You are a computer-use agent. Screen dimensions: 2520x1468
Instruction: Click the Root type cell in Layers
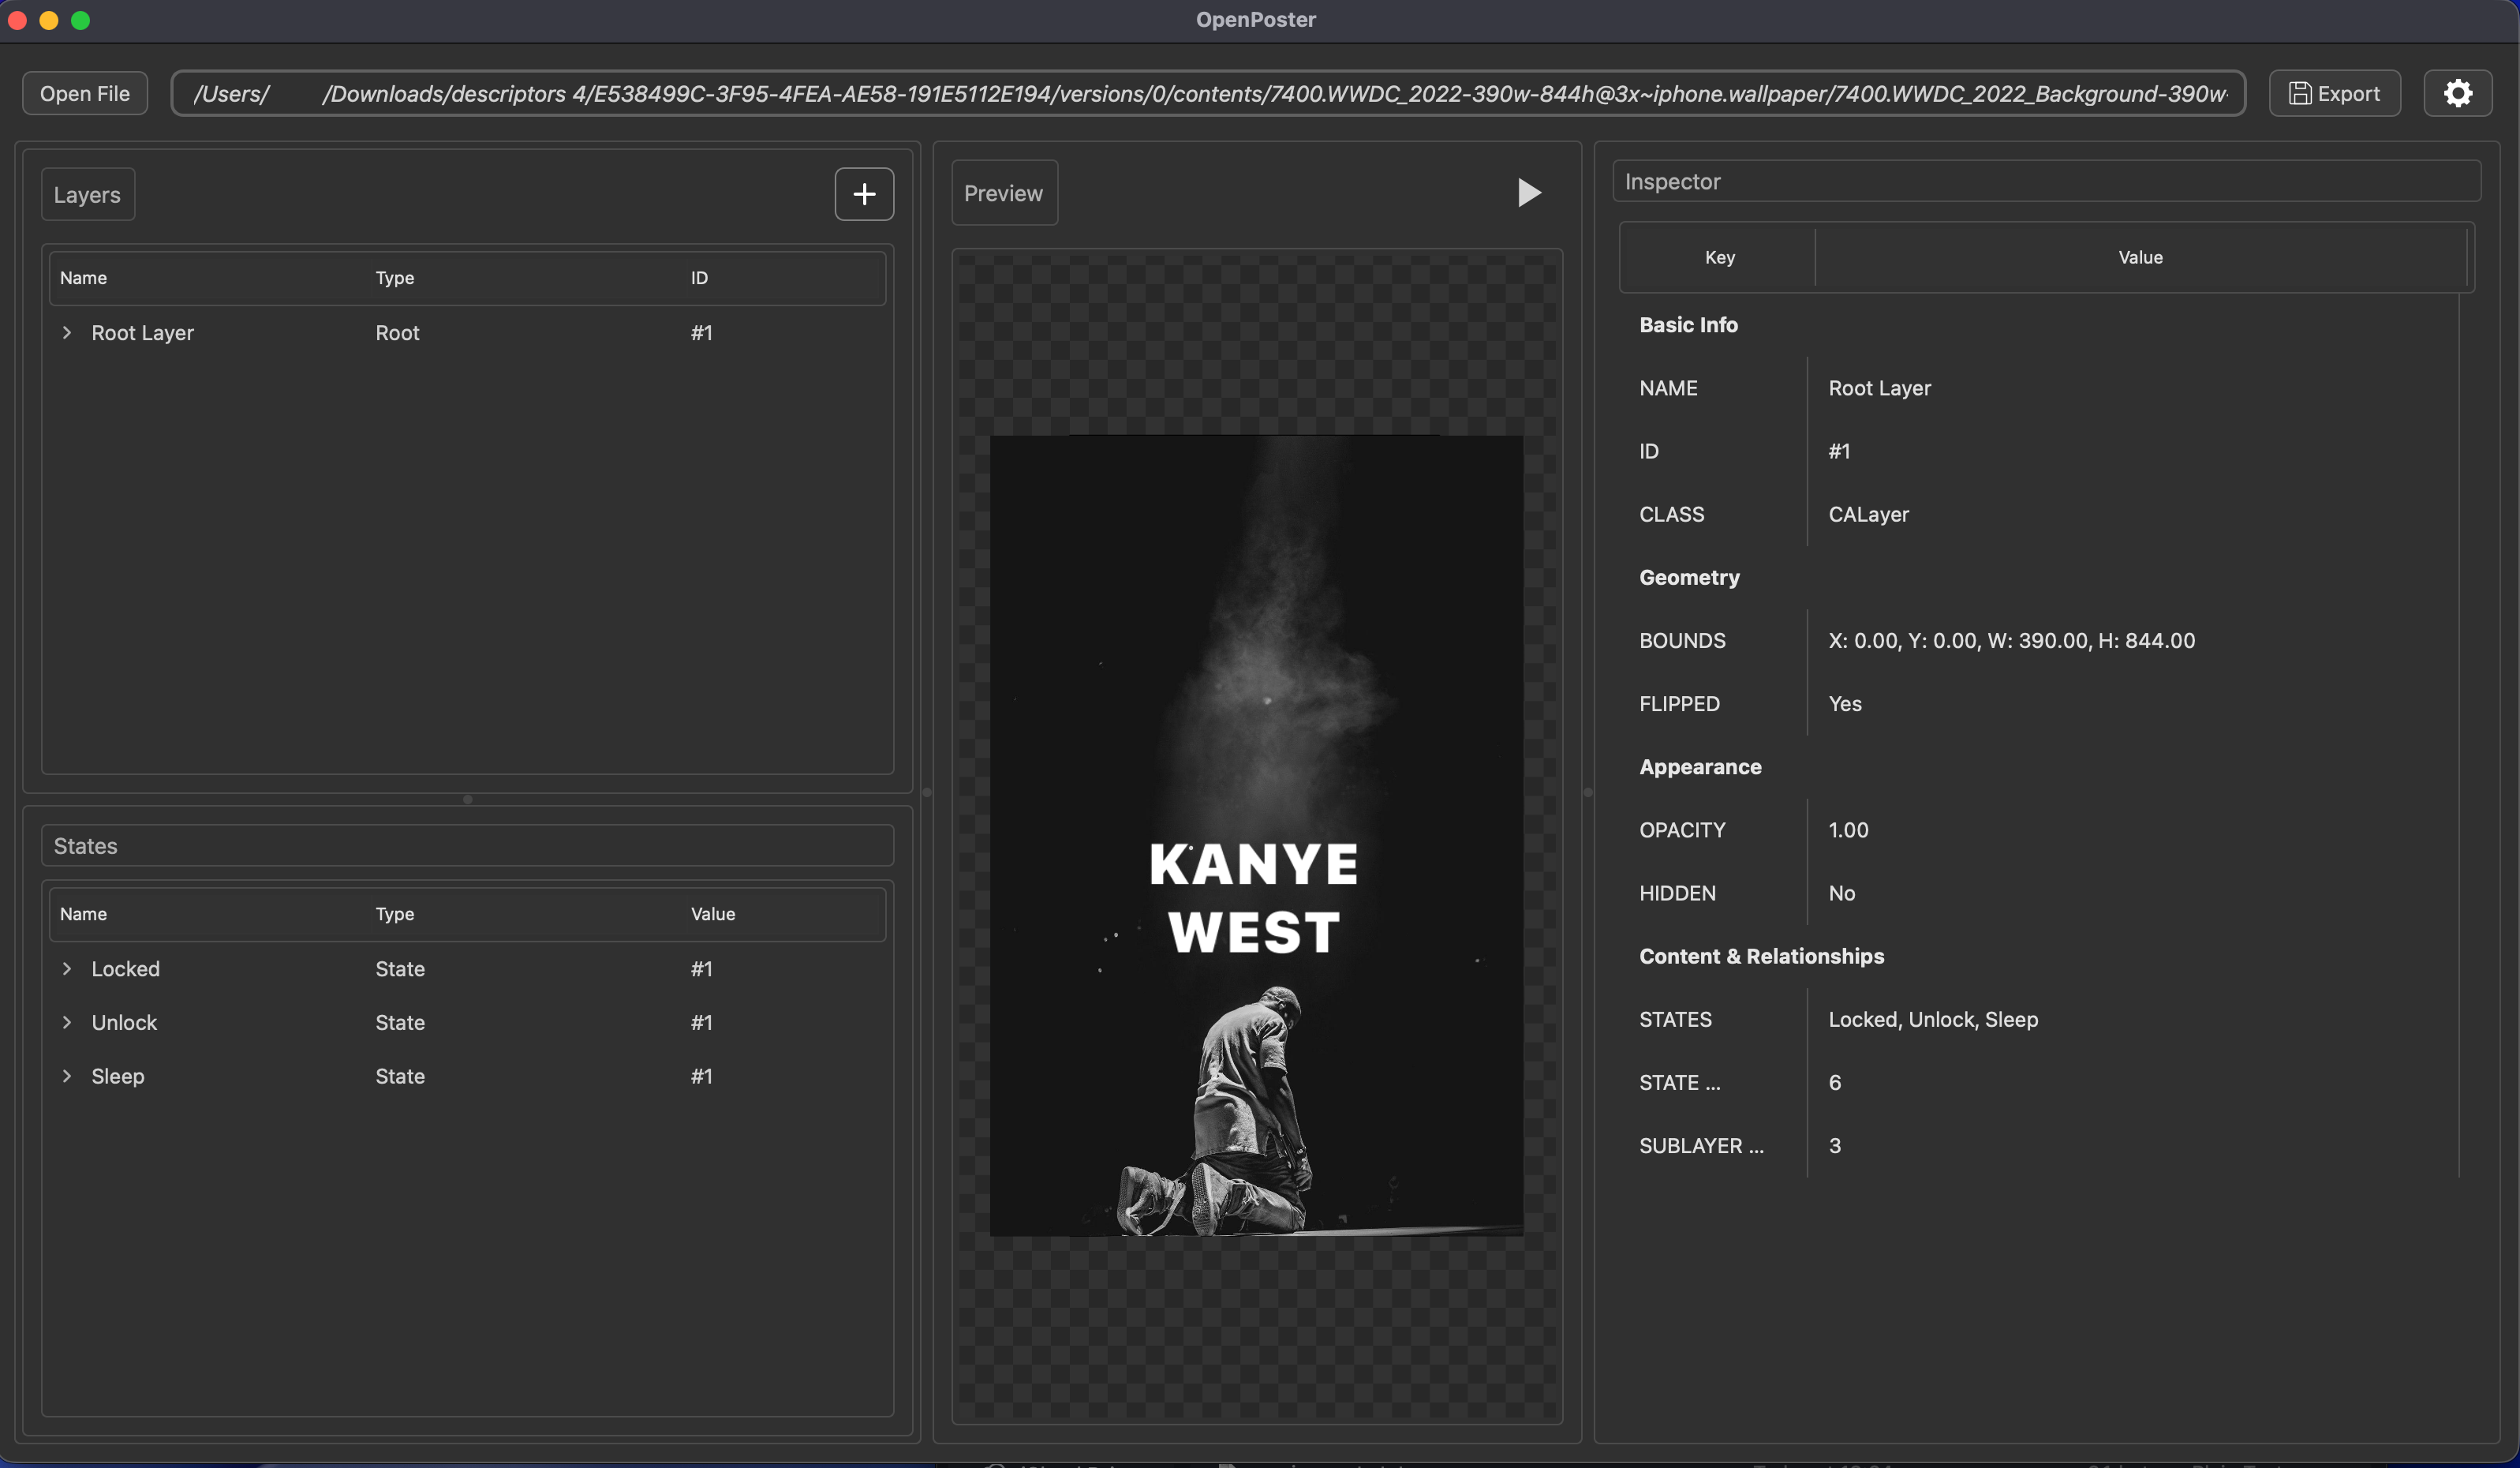pyautogui.click(x=397, y=333)
